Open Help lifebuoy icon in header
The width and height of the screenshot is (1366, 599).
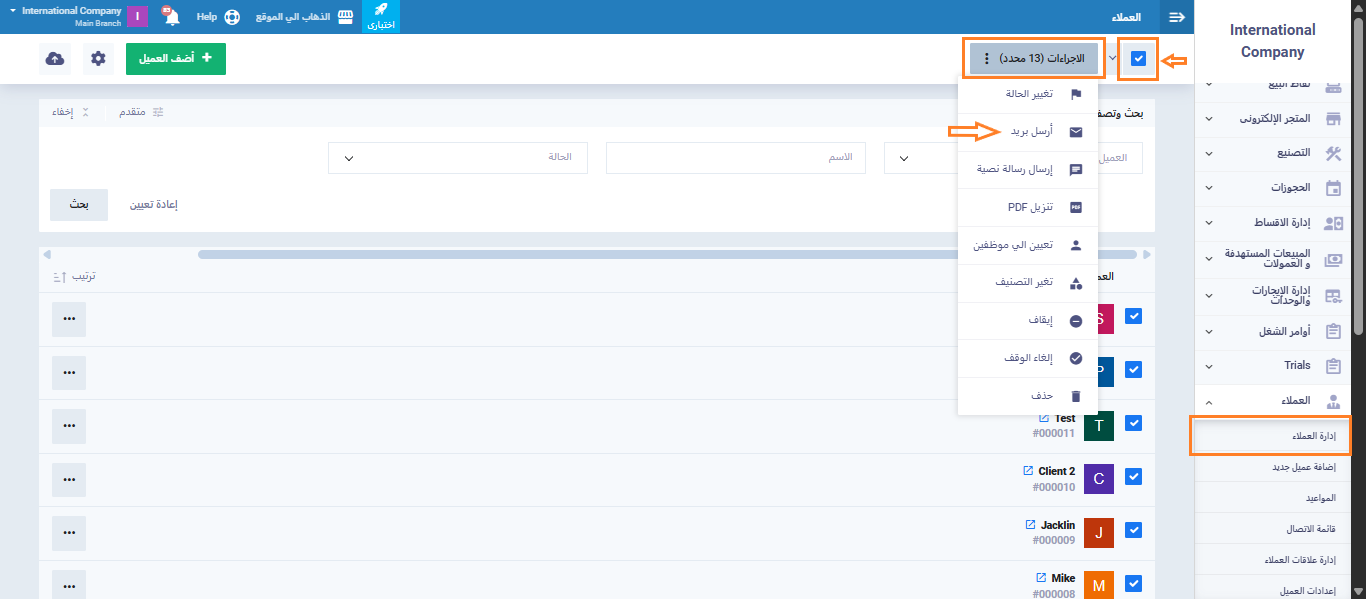pos(231,17)
